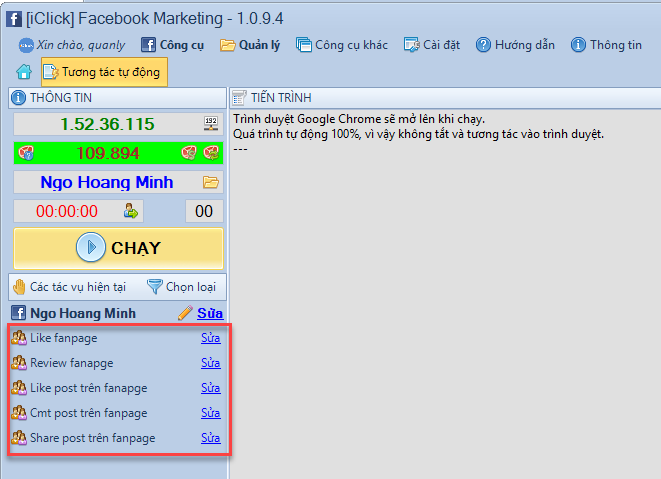Click the THÔNG TIN panel info icon
Screen dimensions: 661x479
click(18, 98)
